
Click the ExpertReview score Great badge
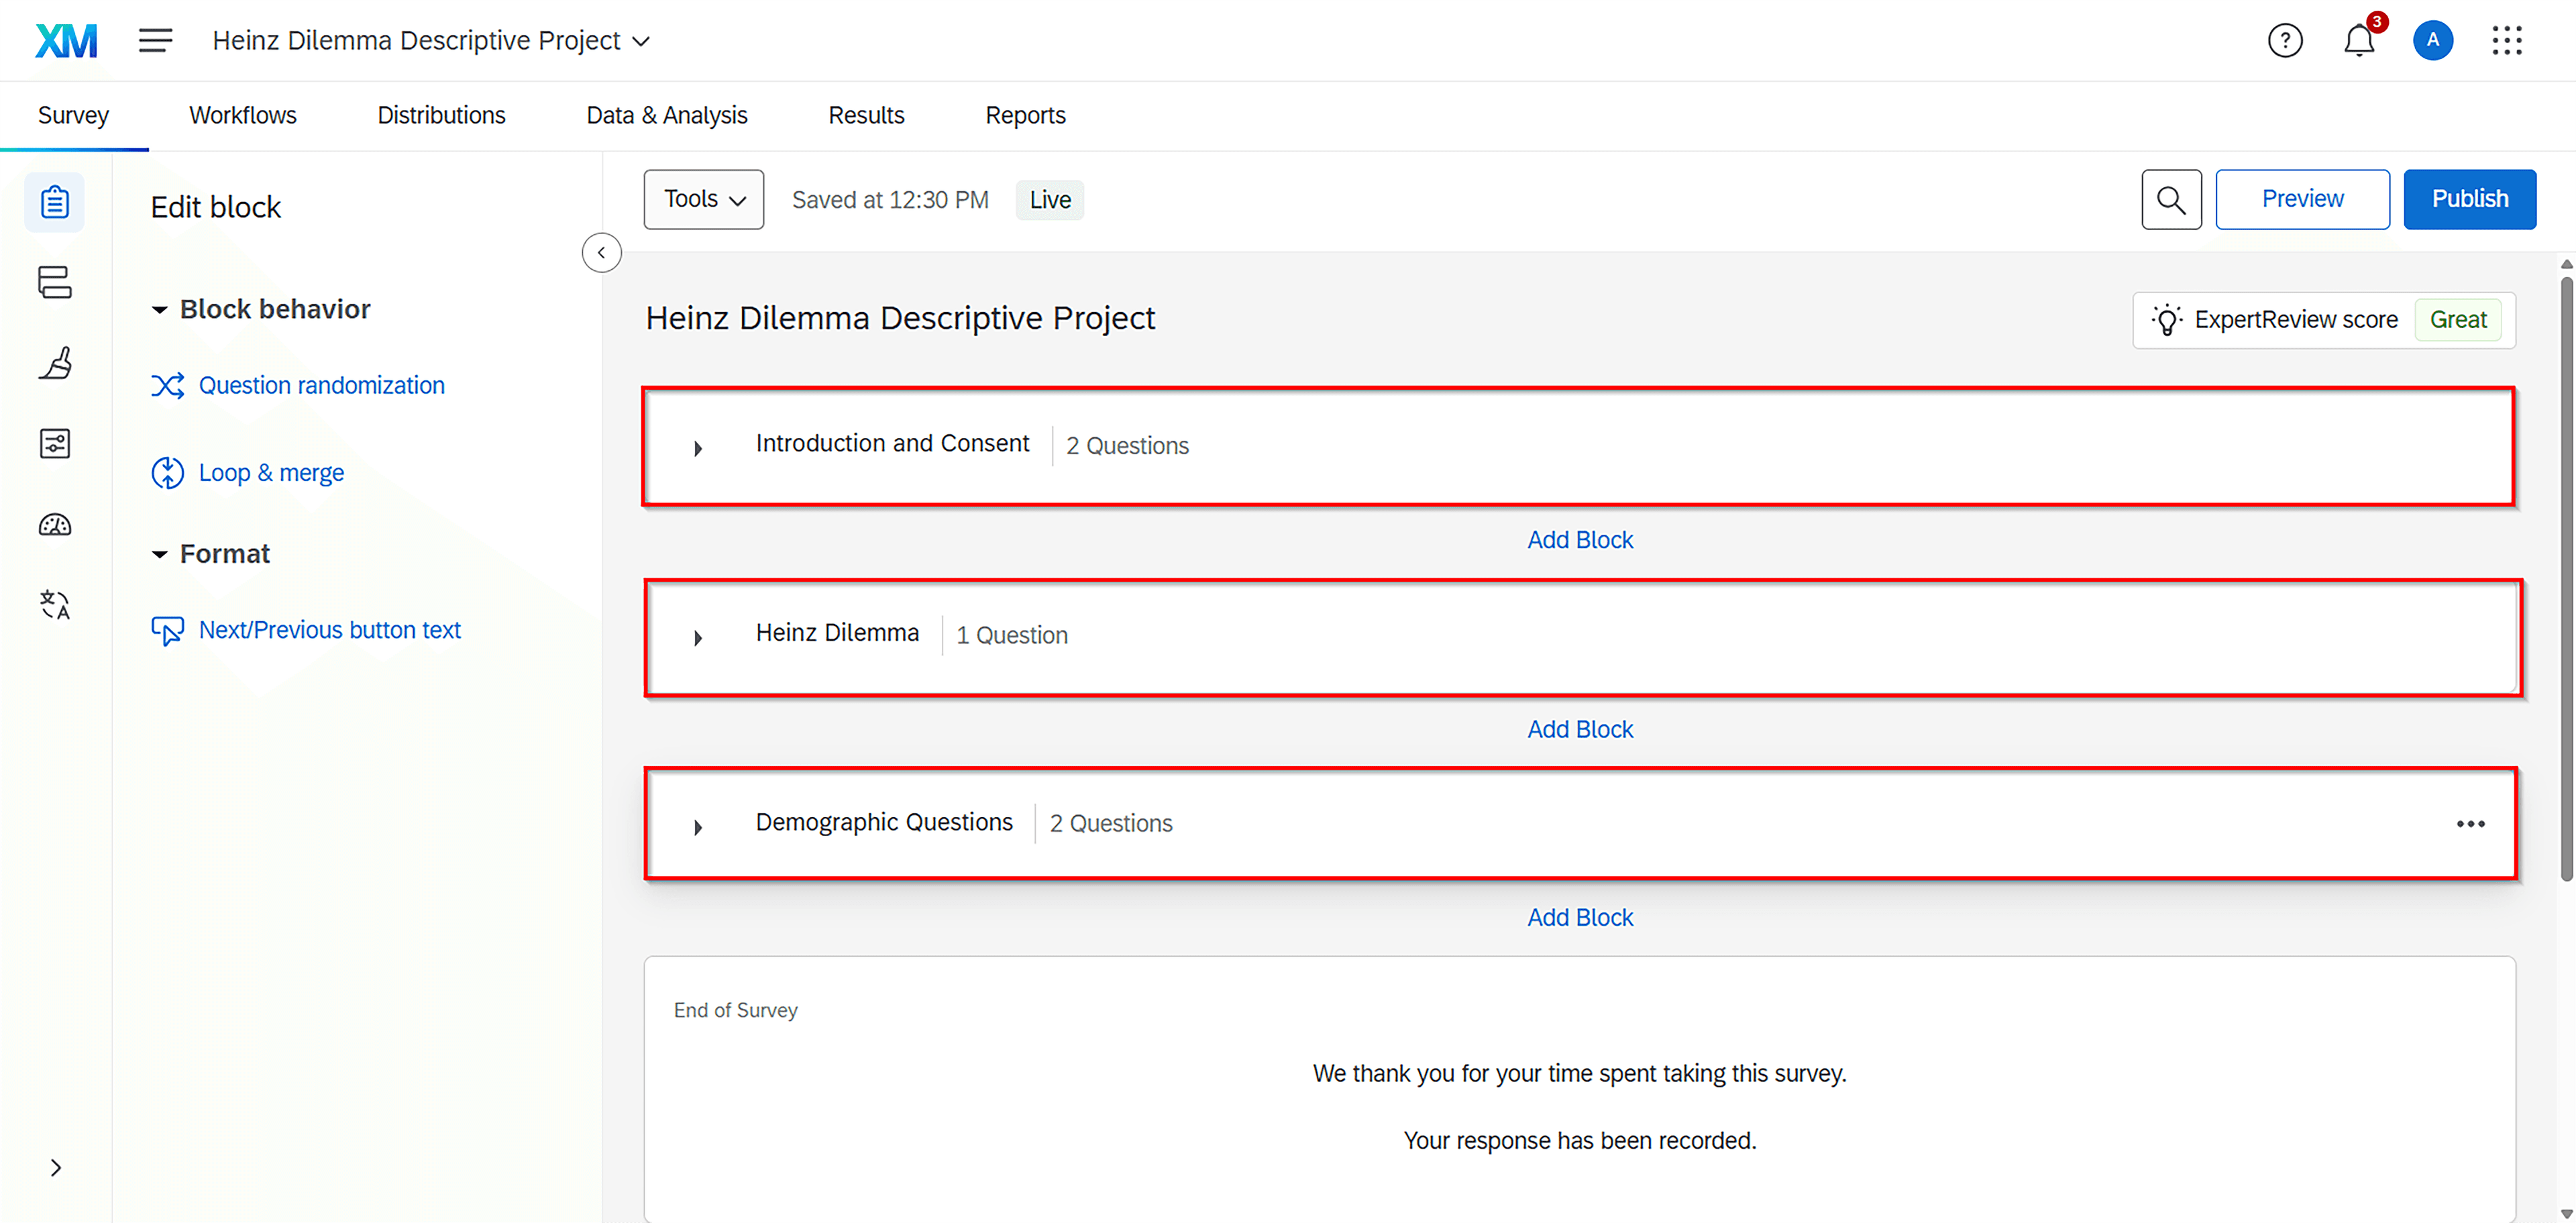pyautogui.click(x=2458, y=320)
